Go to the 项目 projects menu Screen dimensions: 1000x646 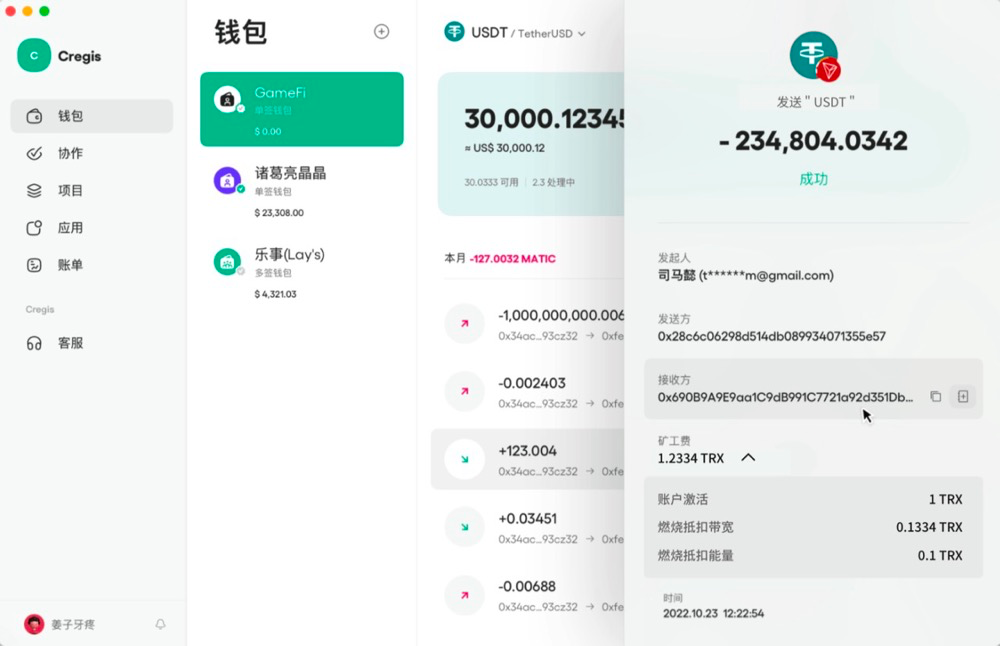pyautogui.click(x=91, y=190)
